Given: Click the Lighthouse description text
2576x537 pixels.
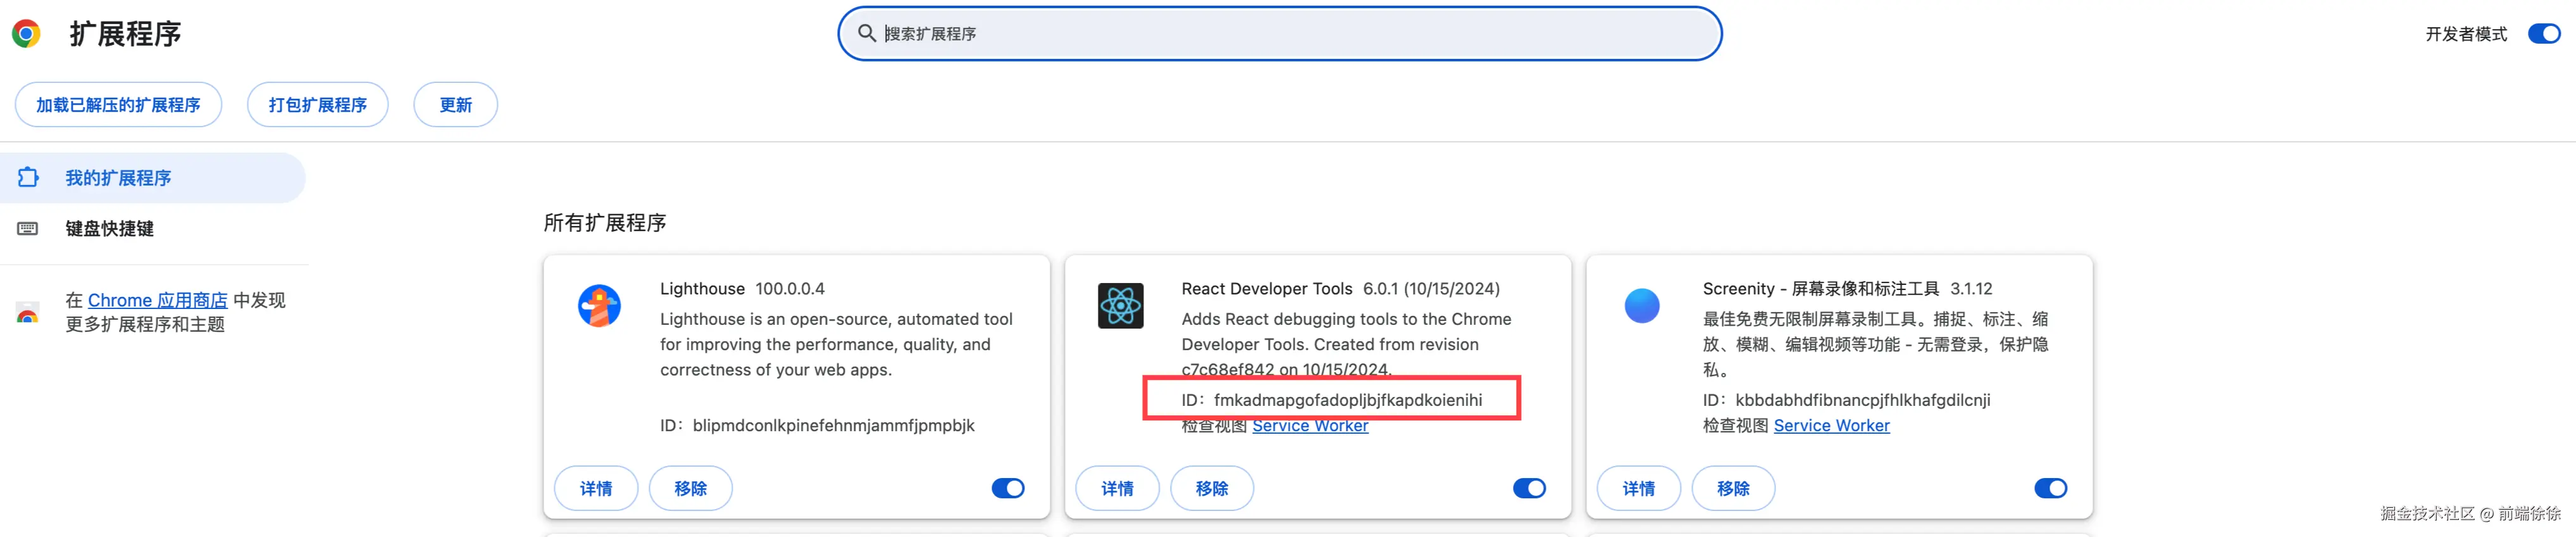Looking at the screenshot, I should [836, 344].
